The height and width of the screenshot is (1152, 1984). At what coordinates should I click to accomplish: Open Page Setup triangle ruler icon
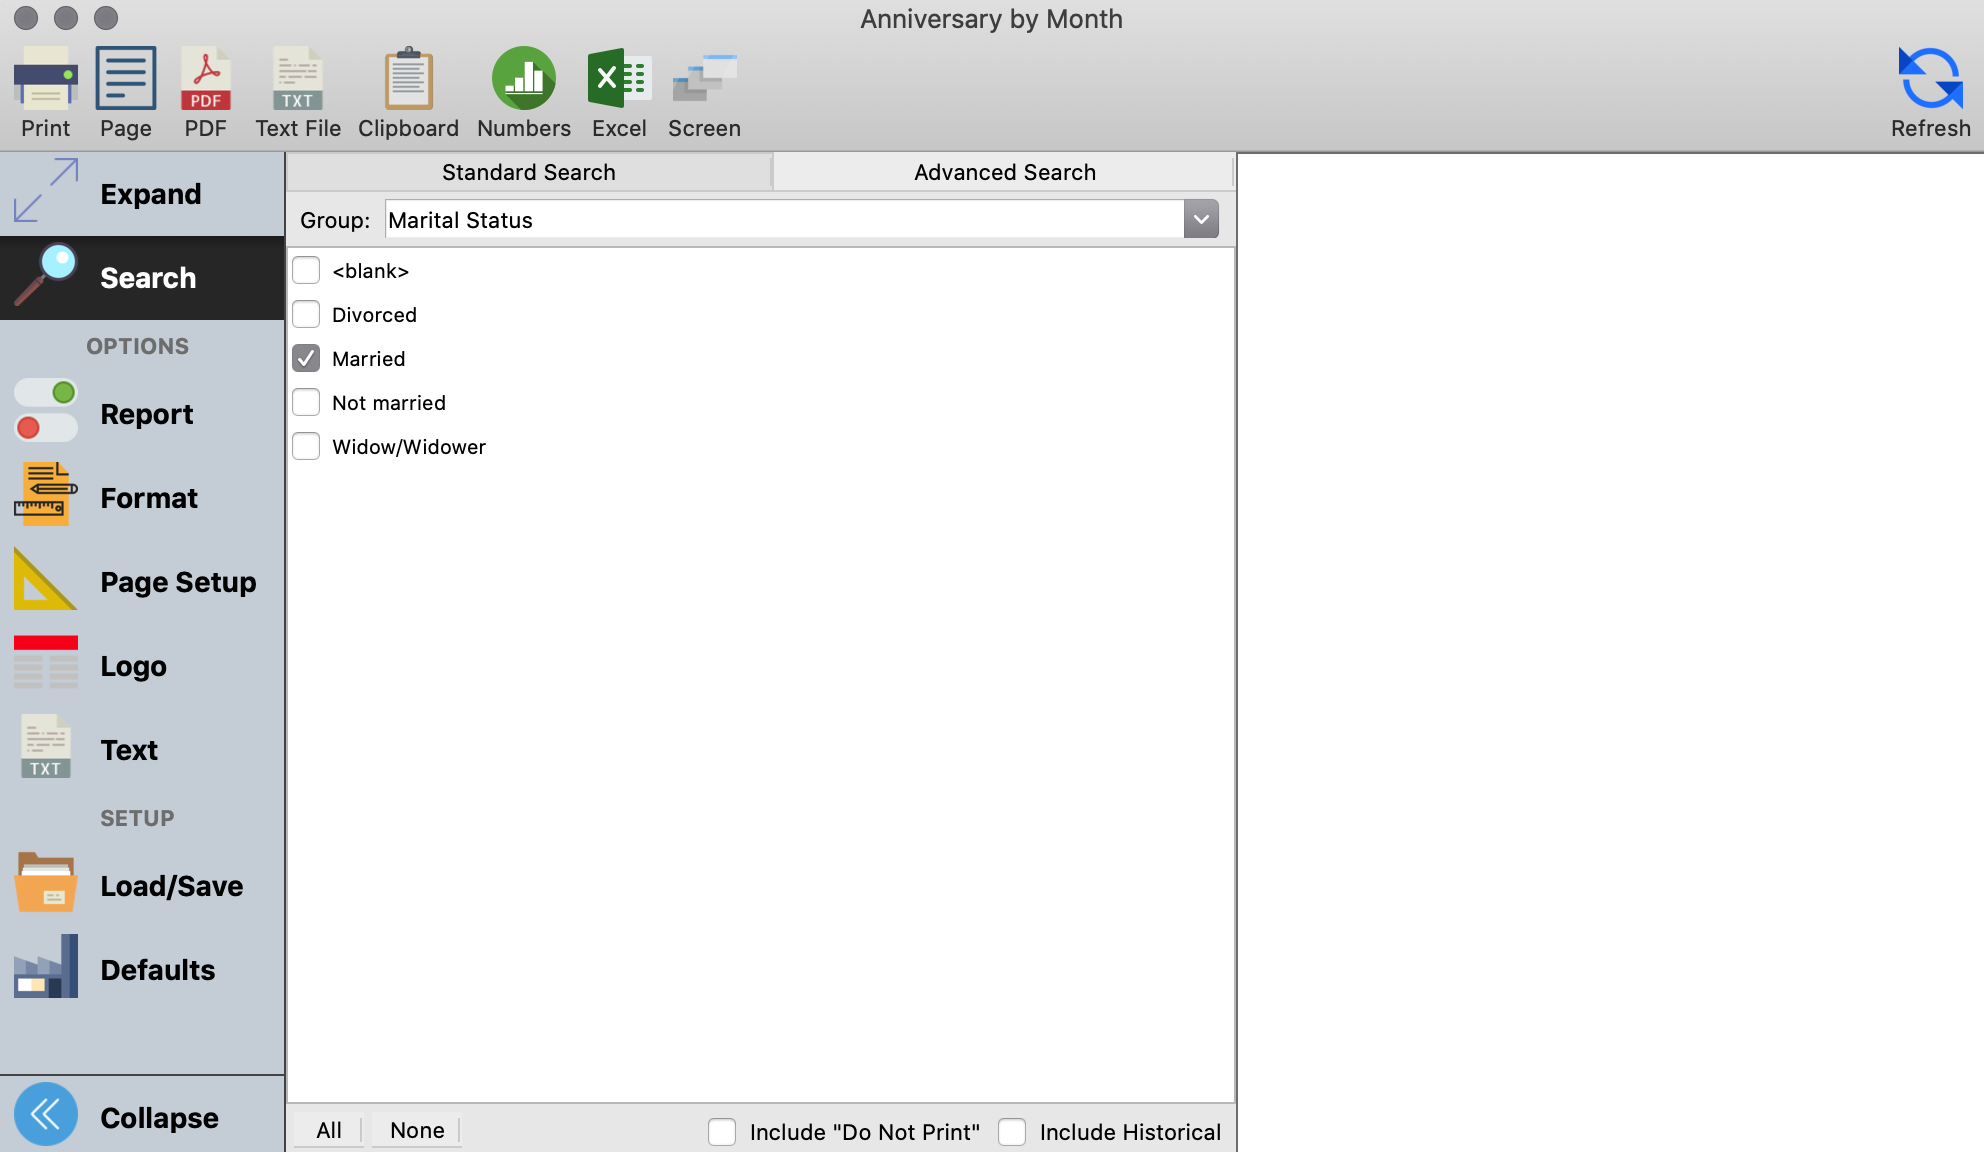pyautogui.click(x=46, y=580)
